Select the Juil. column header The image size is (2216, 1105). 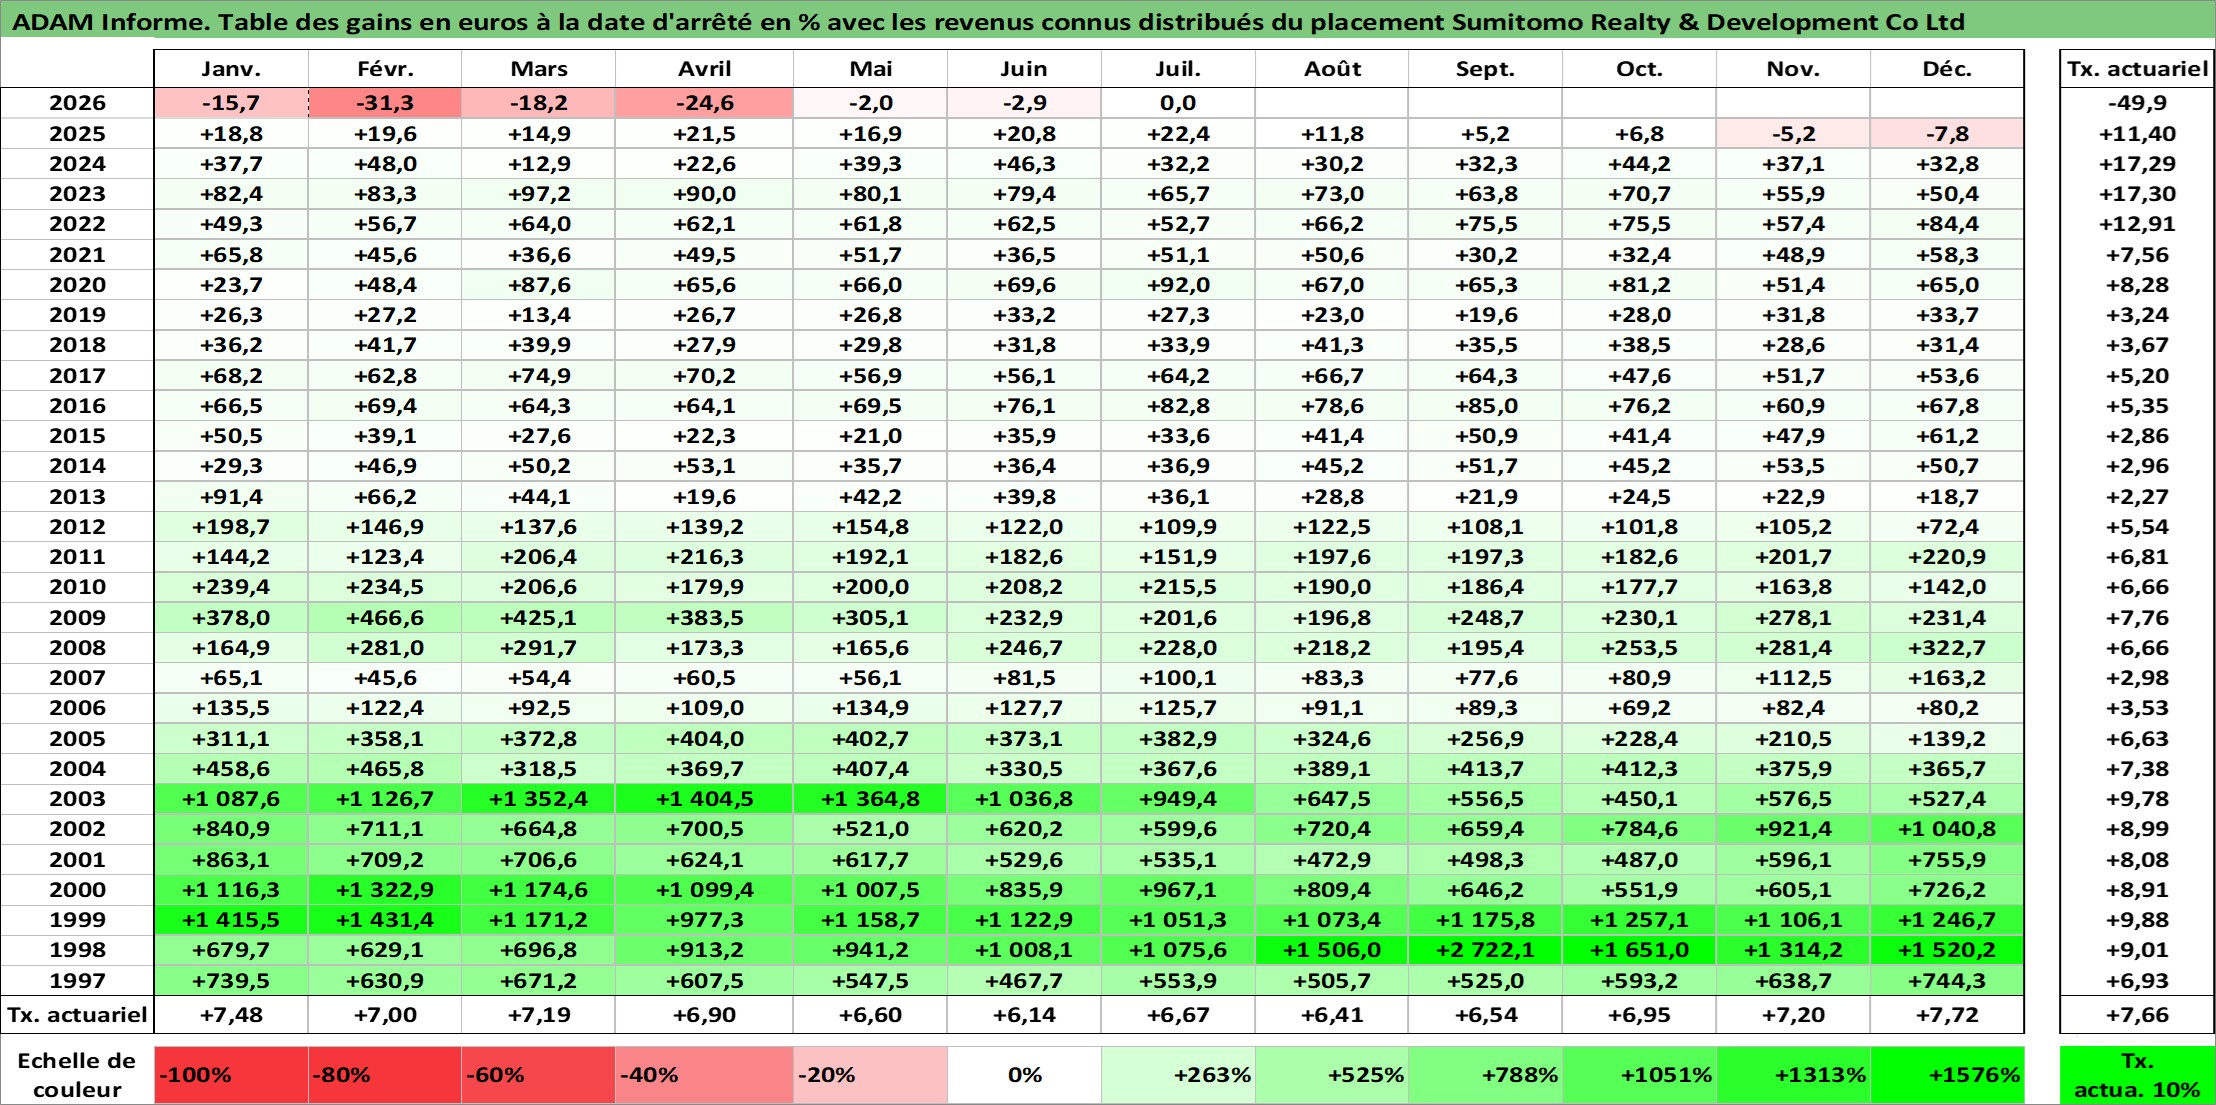(x=1178, y=69)
